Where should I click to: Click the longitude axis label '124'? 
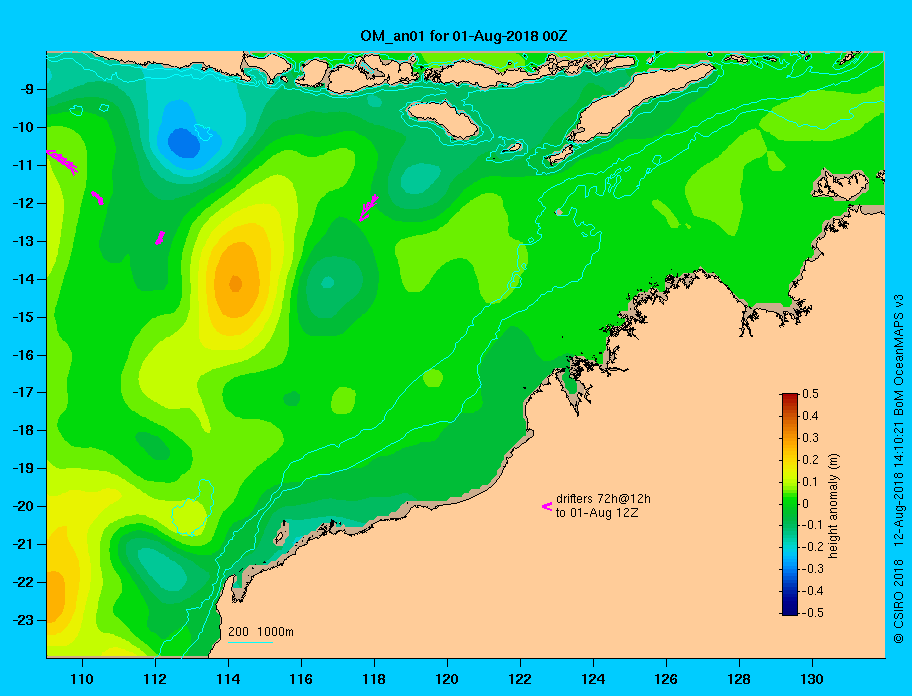pyautogui.click(x=593, y=679)
